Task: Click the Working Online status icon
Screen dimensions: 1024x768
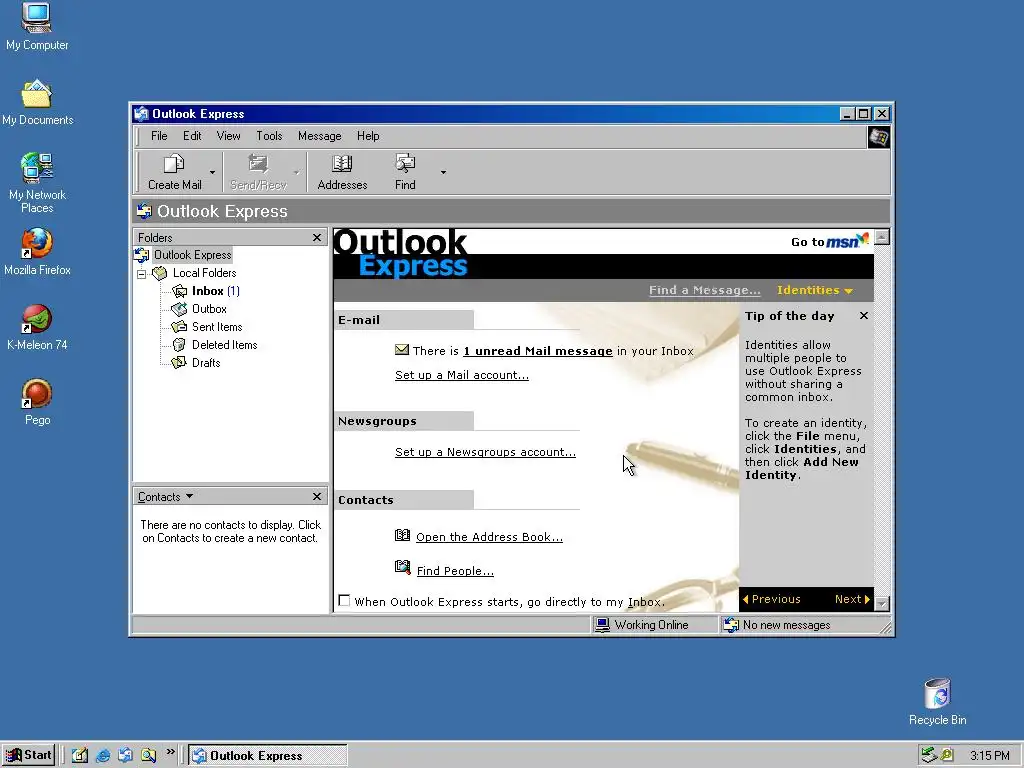Action: (x=601, y=625)
